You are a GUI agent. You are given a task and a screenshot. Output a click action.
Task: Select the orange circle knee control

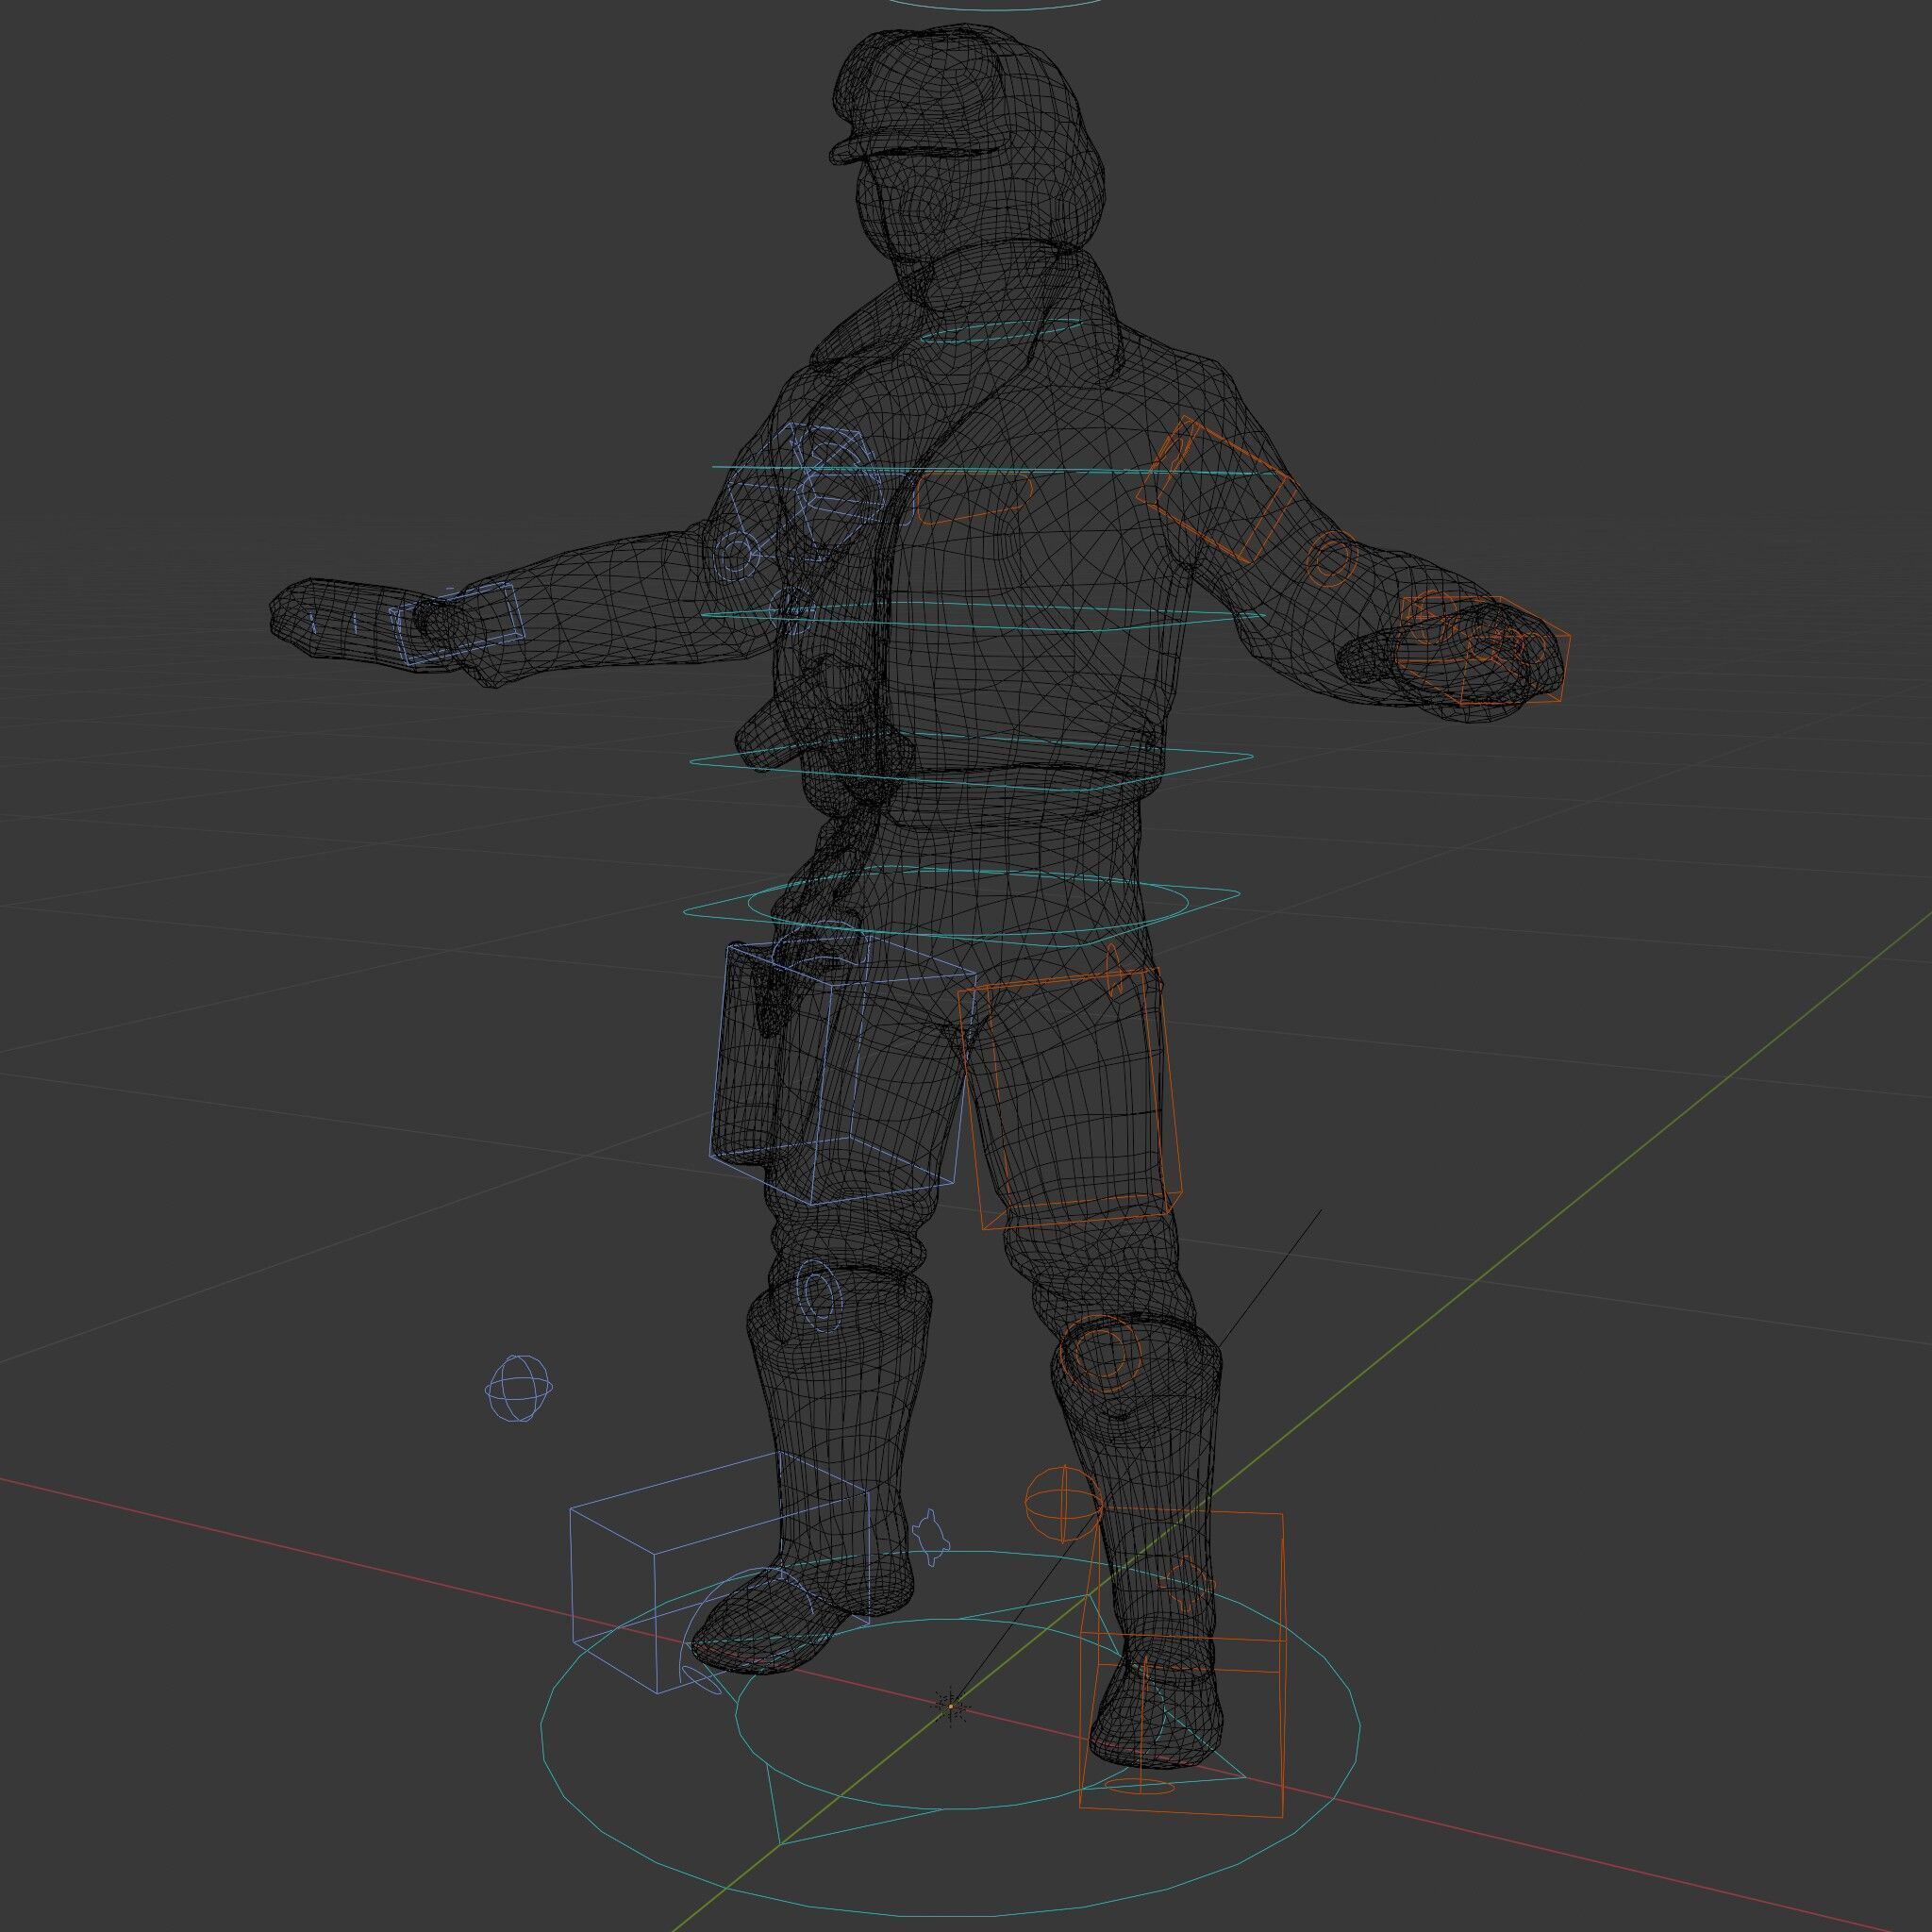(x=1100, y=1355)
